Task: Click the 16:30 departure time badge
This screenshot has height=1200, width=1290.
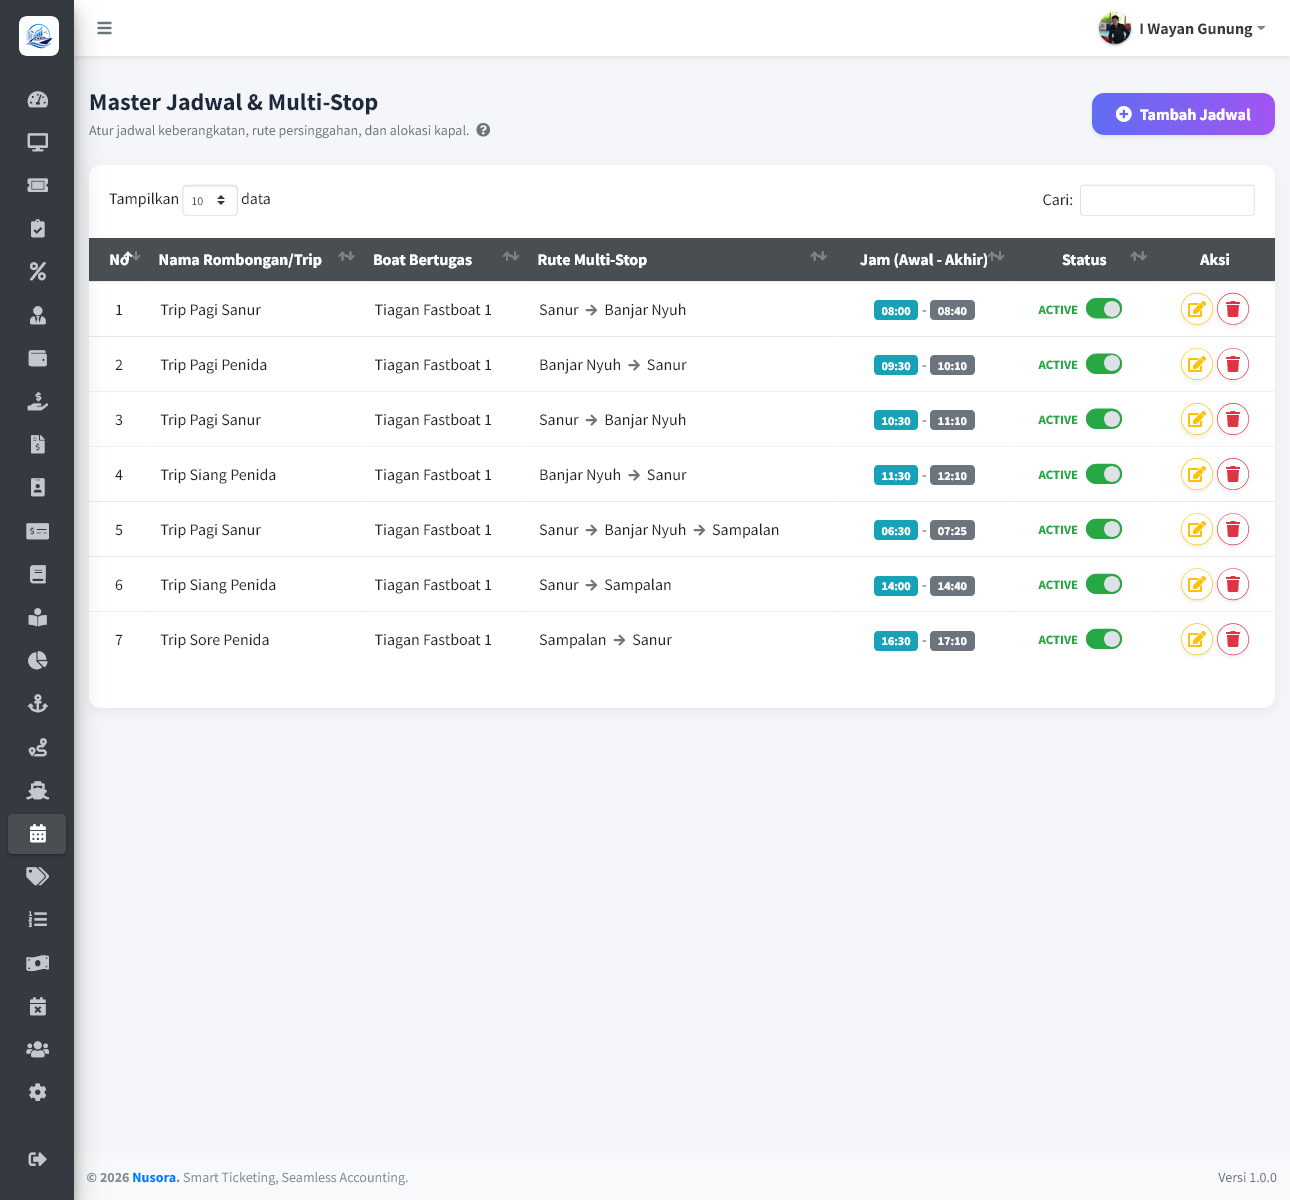Action: pos(896,640)
